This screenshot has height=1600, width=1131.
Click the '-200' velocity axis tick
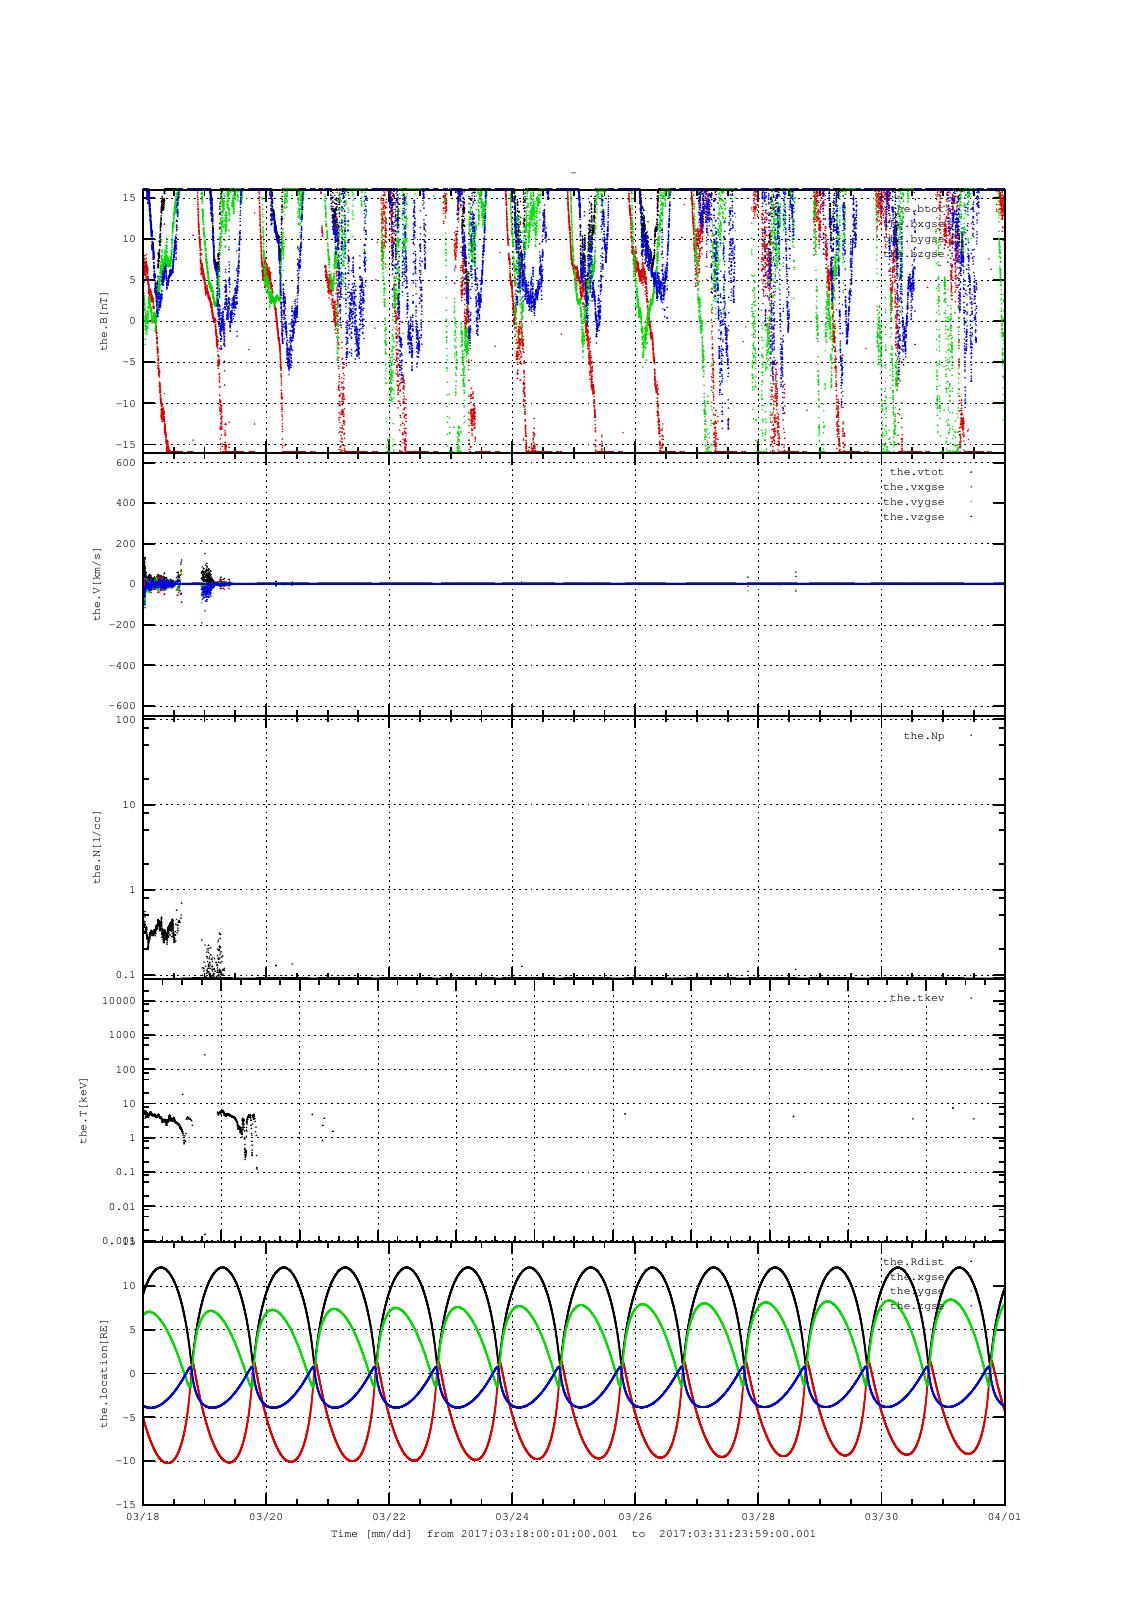point(123,625)
